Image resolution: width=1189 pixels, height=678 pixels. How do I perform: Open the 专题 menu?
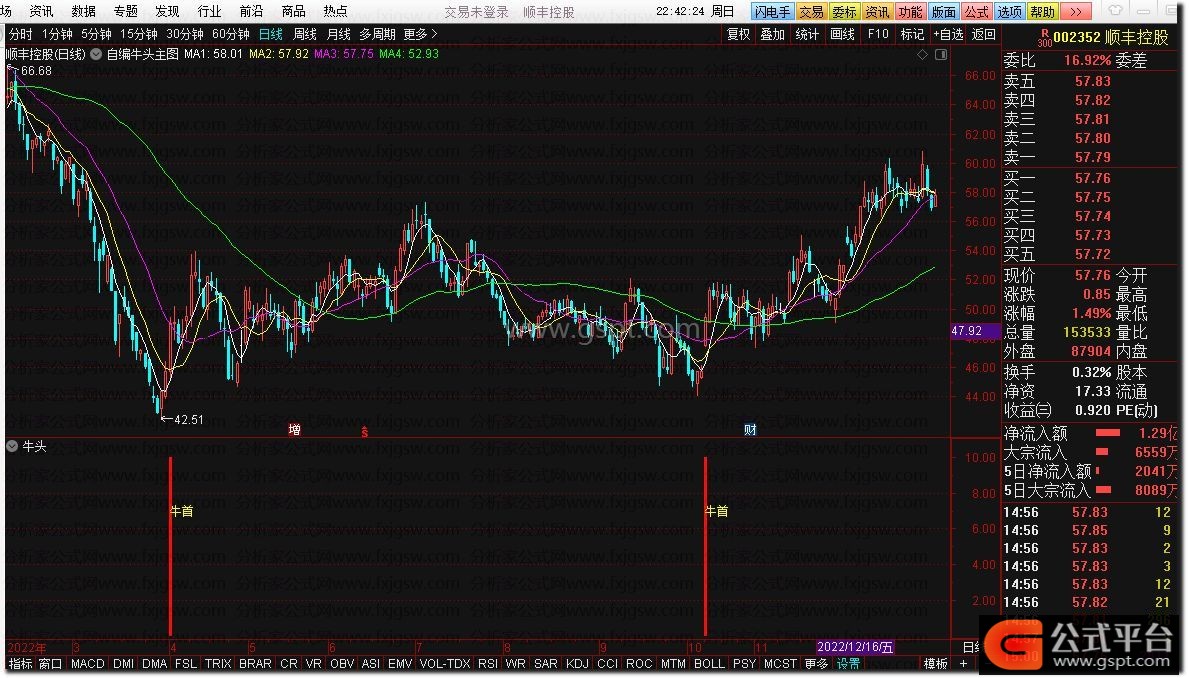125,11
